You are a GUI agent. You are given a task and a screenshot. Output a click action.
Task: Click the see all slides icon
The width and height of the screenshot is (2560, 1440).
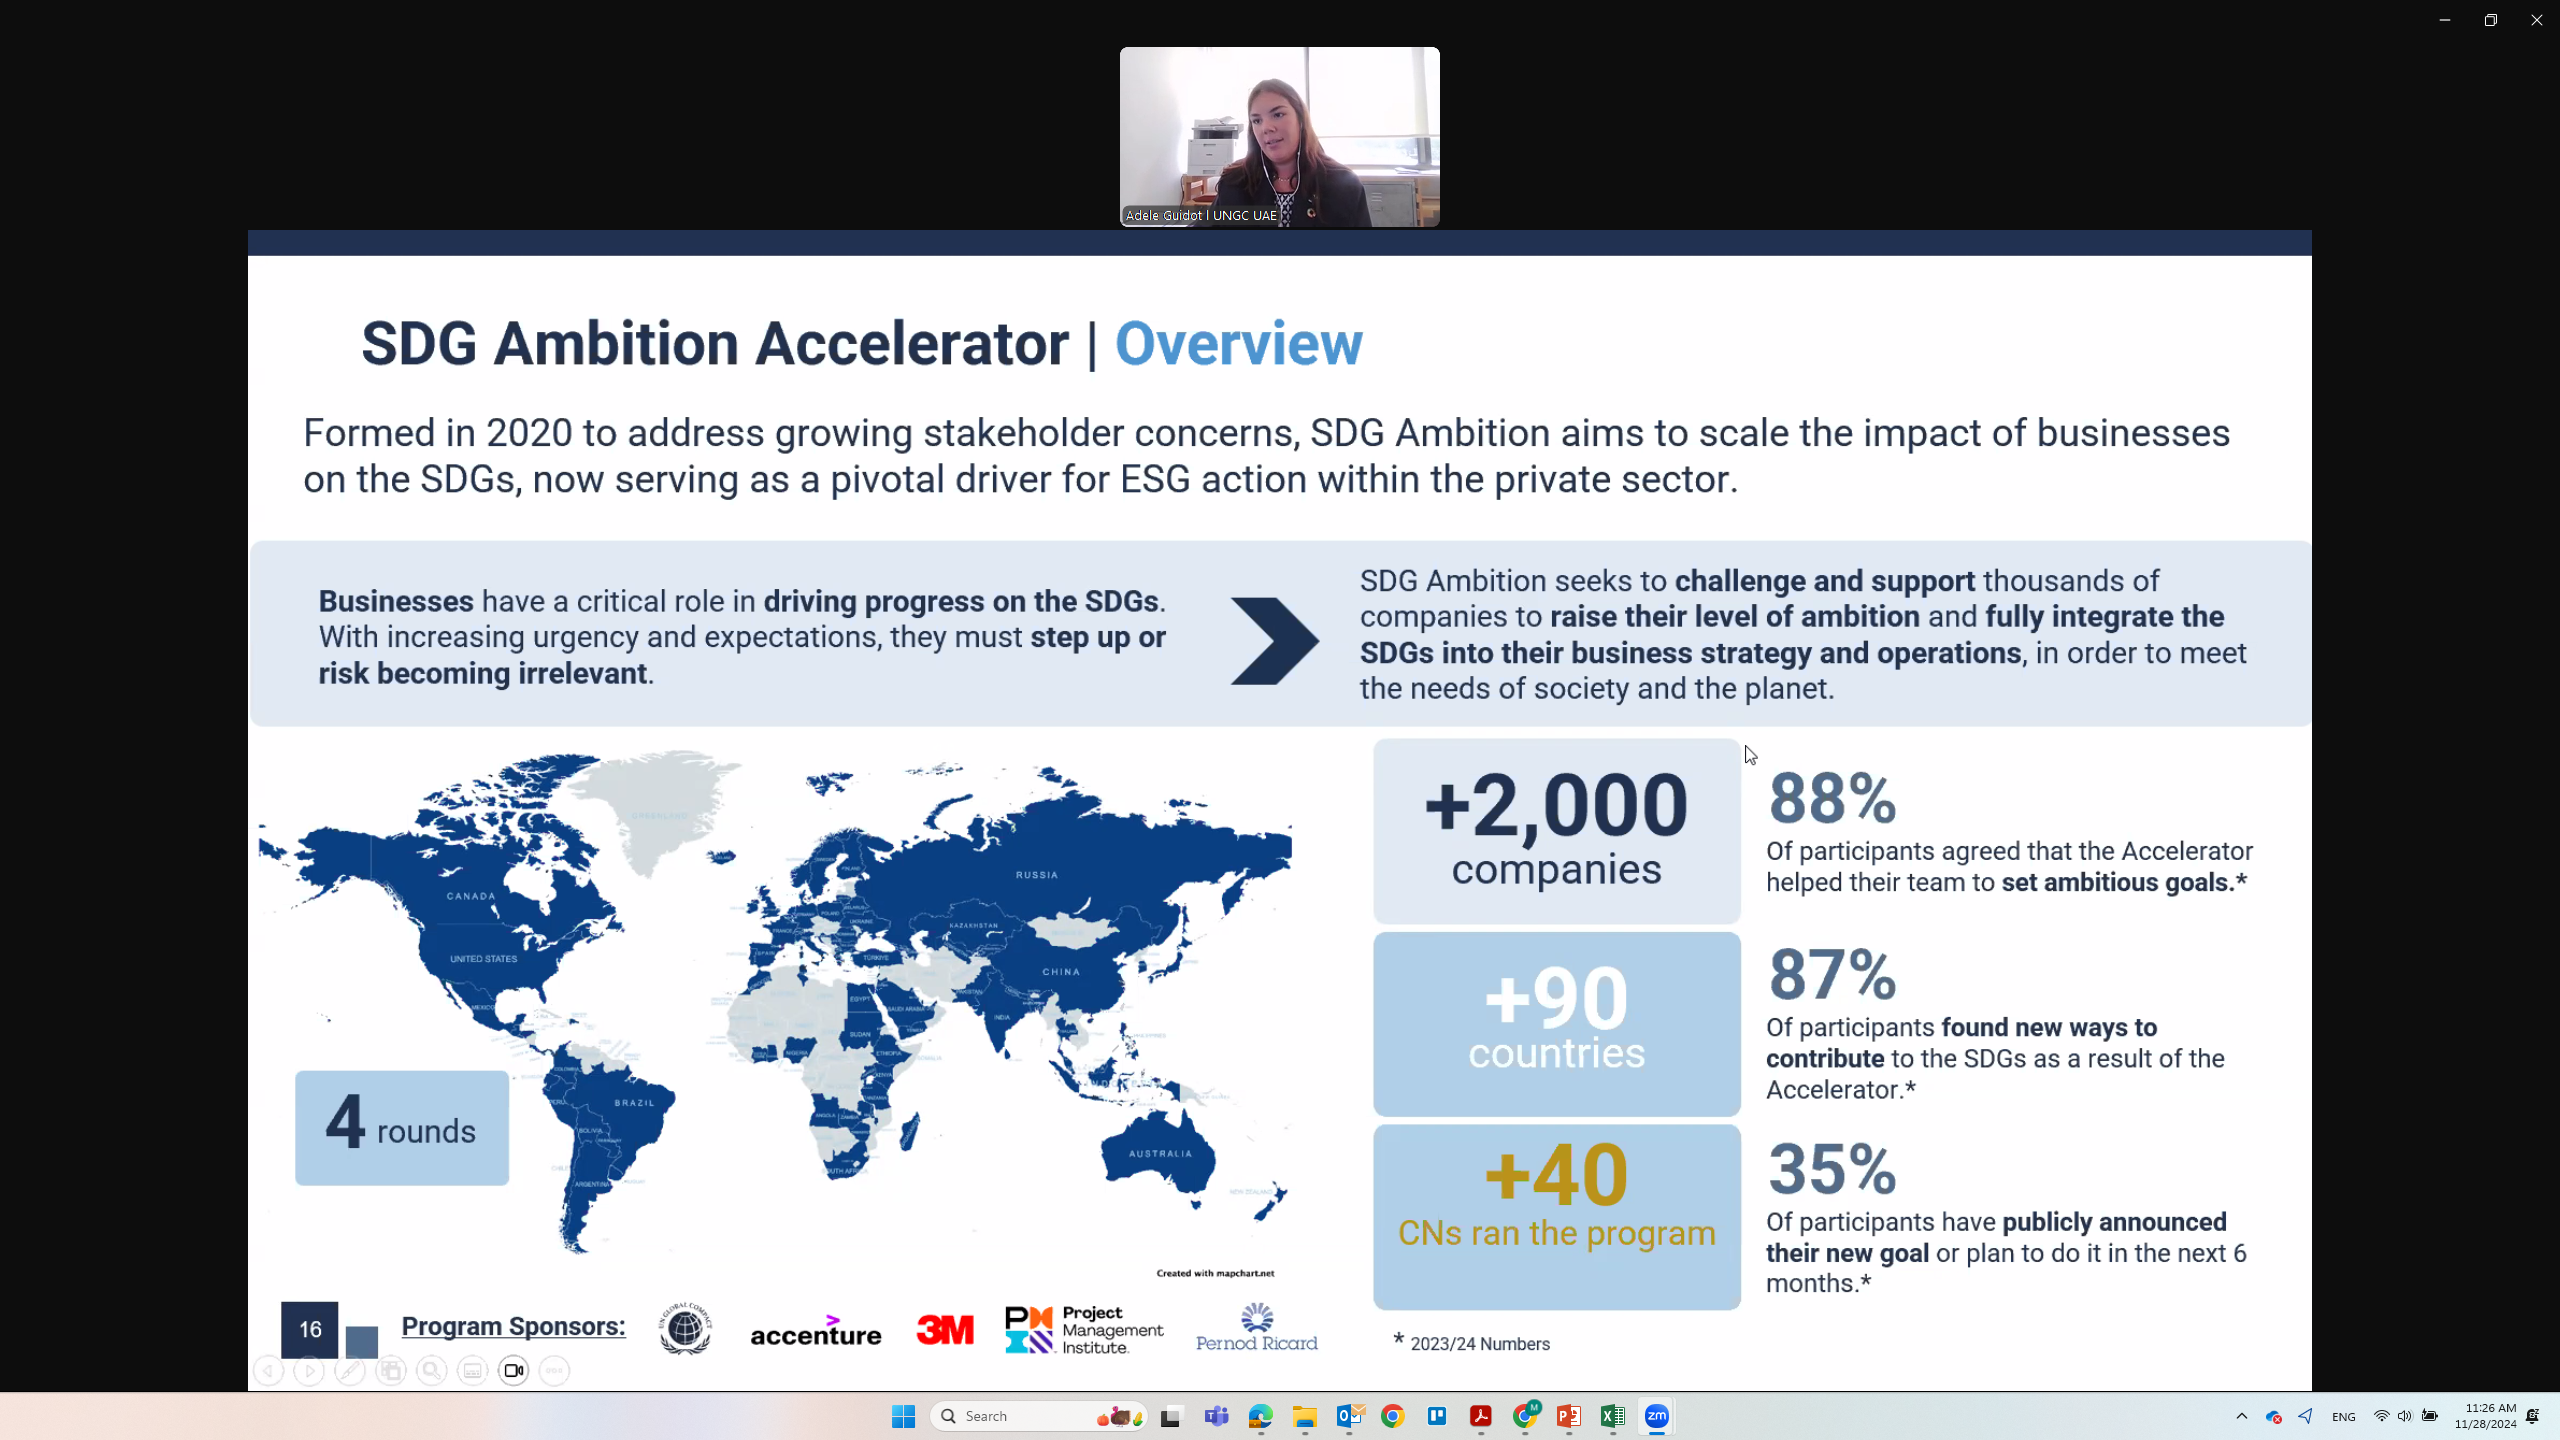coord(391,1370)
